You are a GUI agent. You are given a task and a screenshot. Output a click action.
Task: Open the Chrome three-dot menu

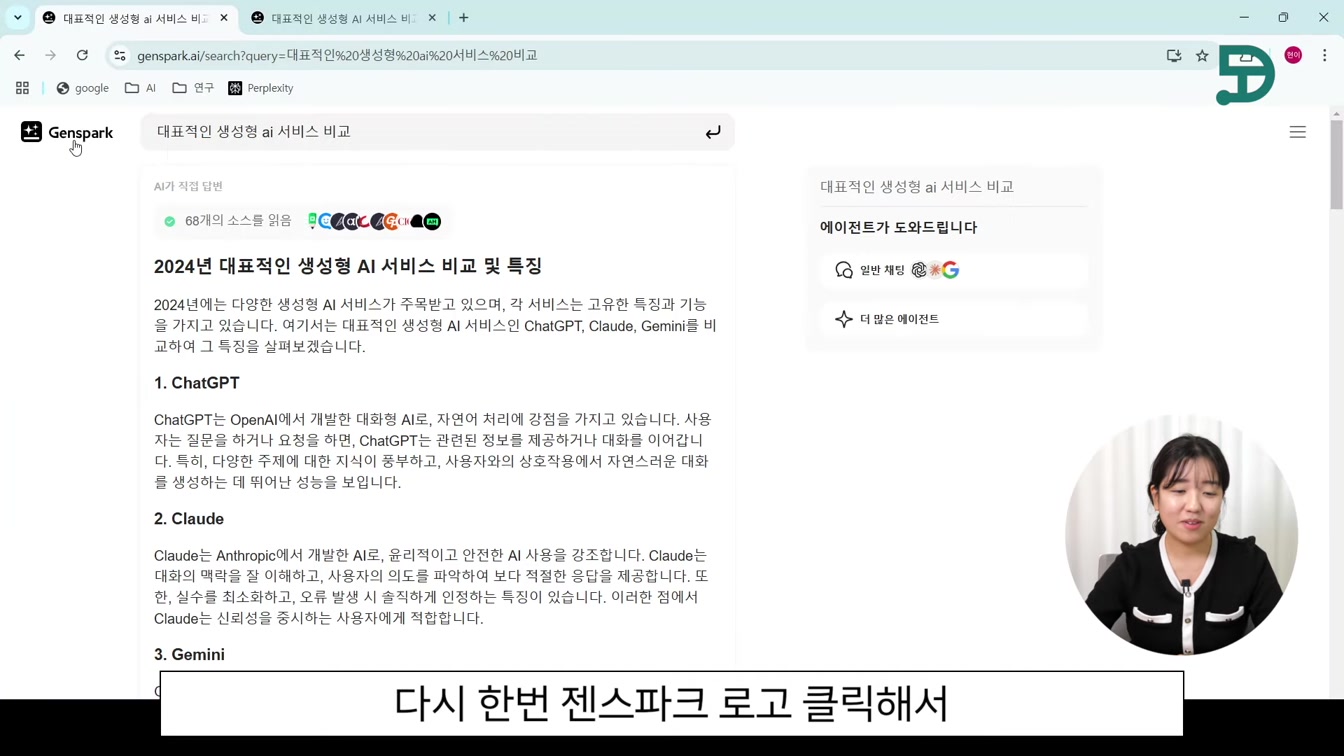click(x=1324, y=55)
